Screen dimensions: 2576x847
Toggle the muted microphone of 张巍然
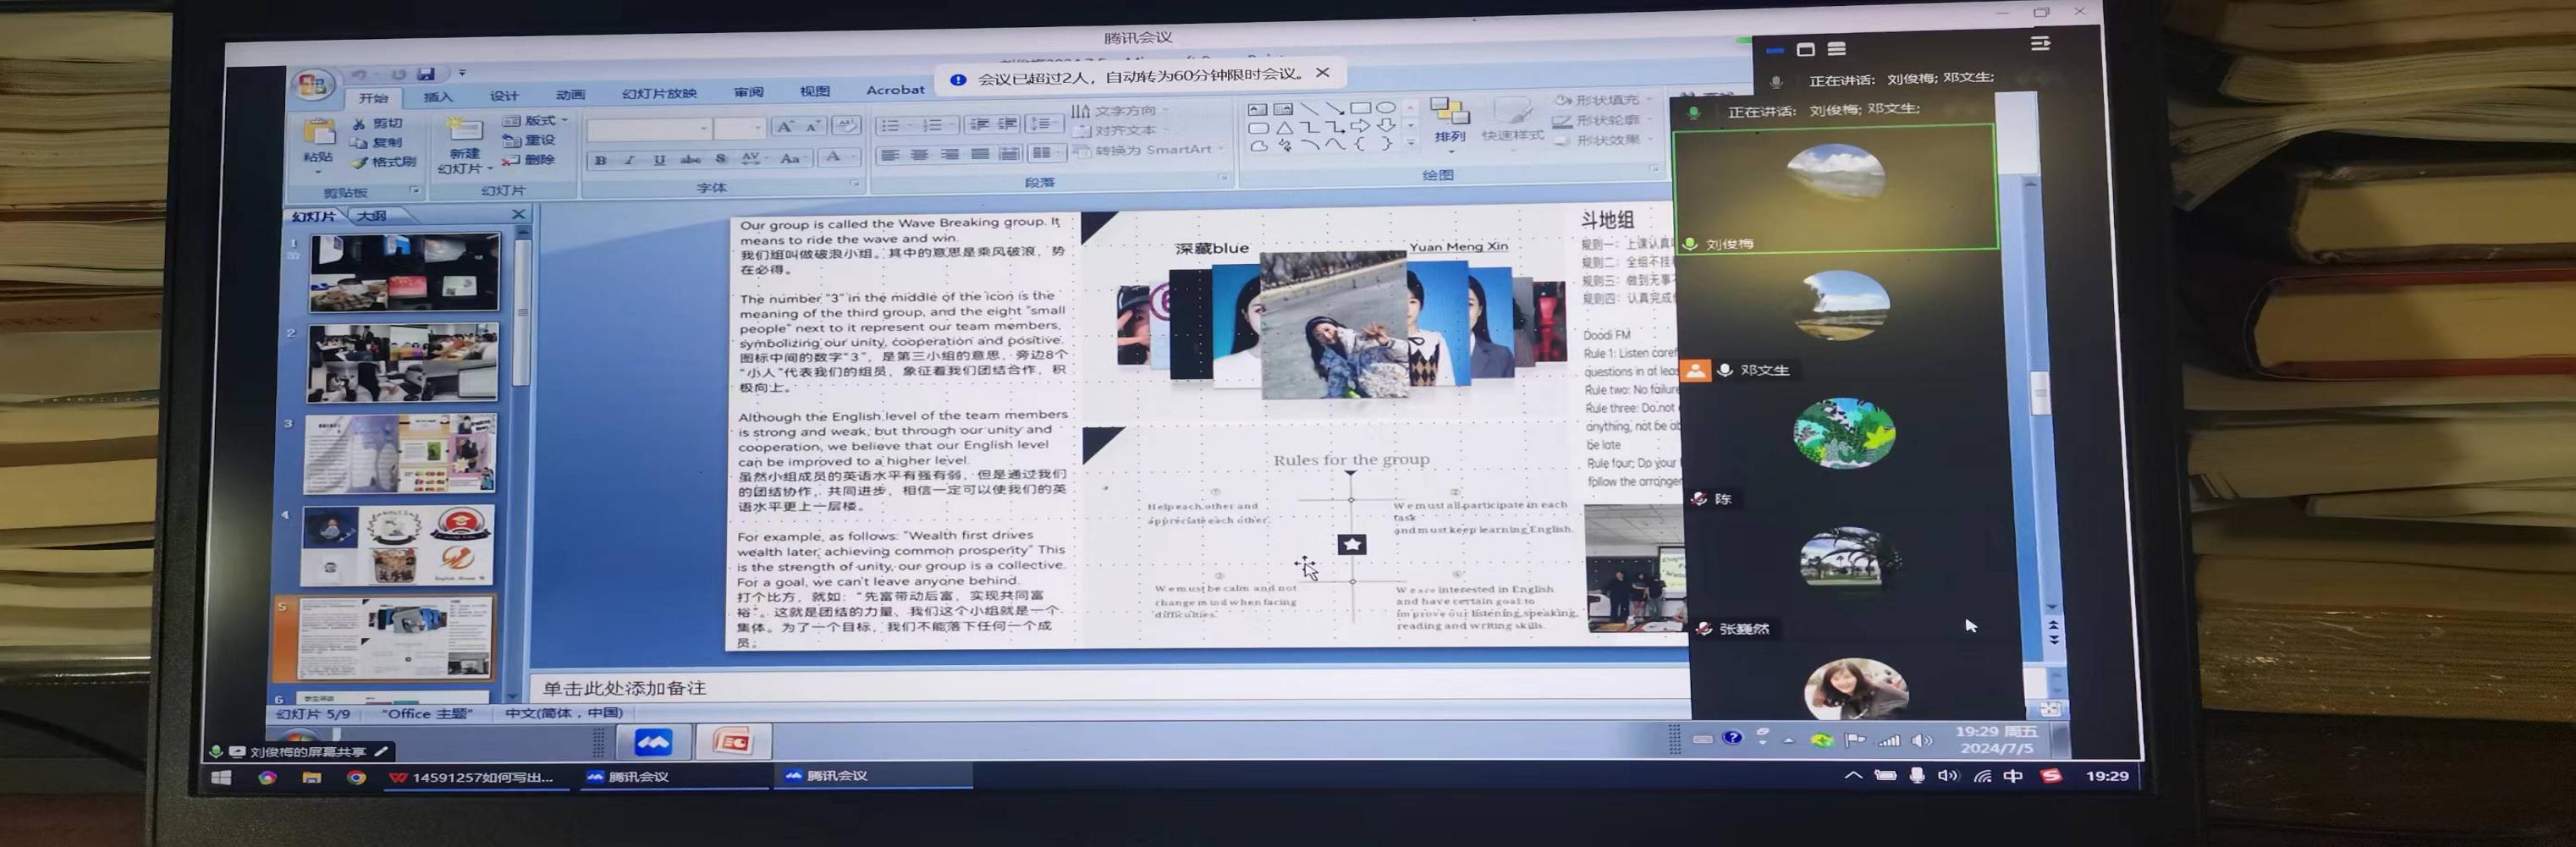point(1704,629)
